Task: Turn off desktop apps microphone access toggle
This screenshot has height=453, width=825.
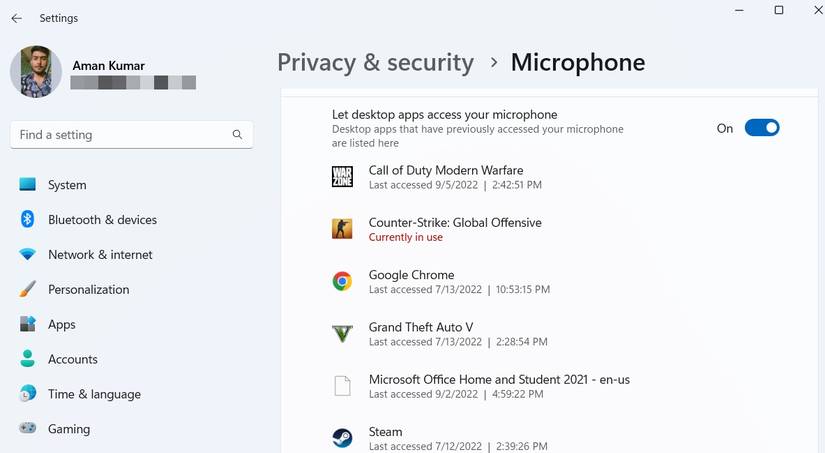Action: [x=761, y=128]
